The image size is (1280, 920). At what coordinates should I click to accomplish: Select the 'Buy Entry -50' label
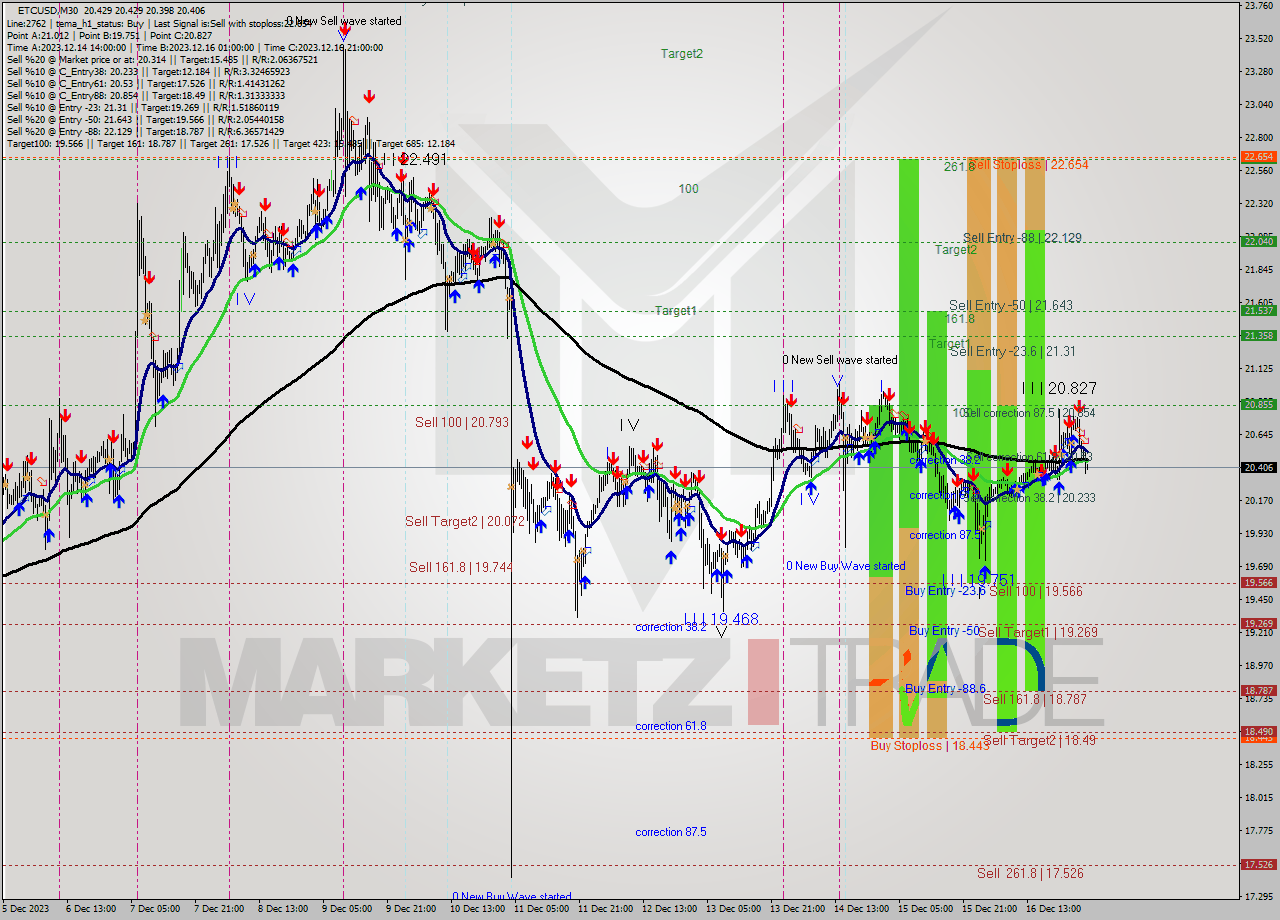click(x=944, y=630)
